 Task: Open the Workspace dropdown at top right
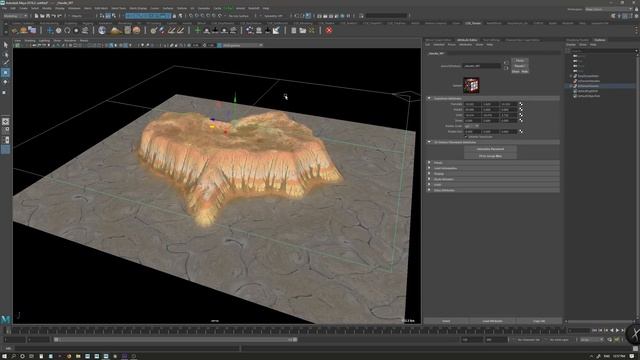click(x=609, y=9)
